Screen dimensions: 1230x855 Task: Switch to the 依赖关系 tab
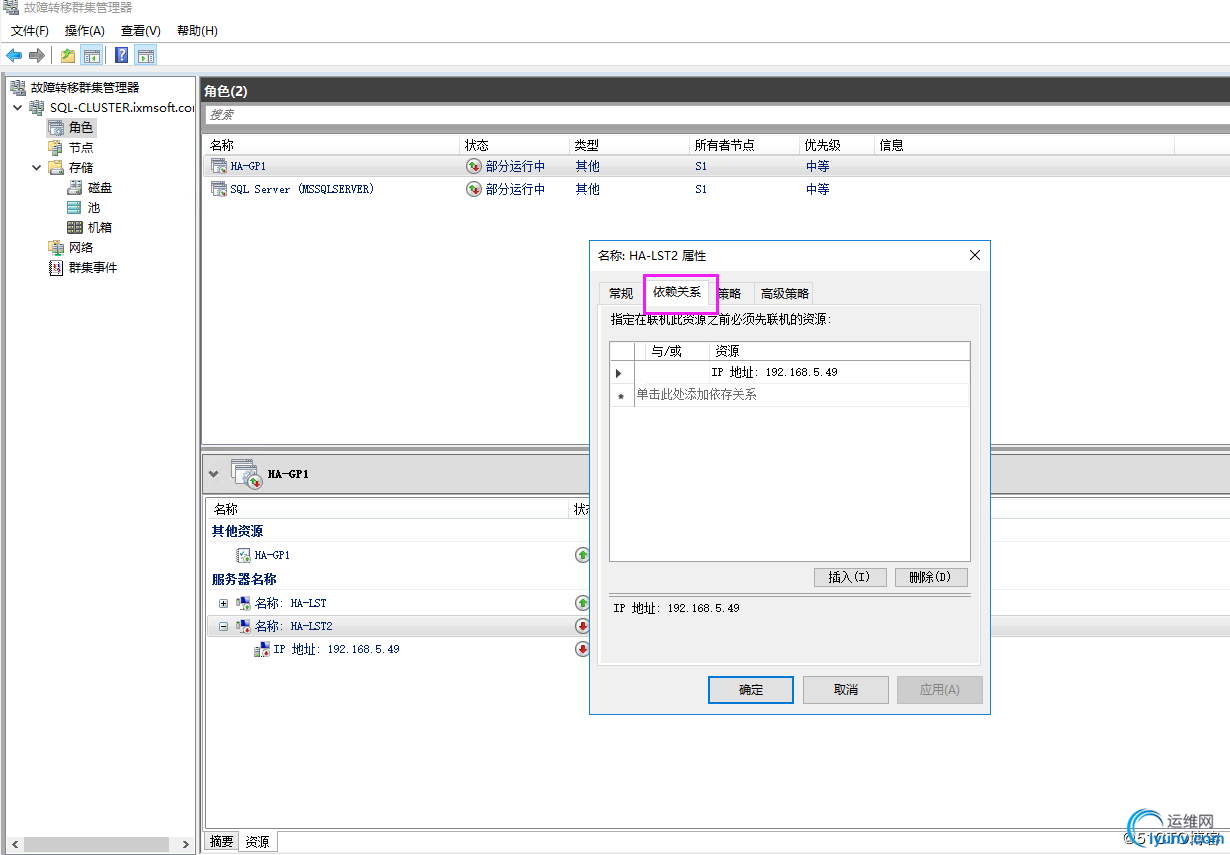pyautogui.click(x=677, y=292)
